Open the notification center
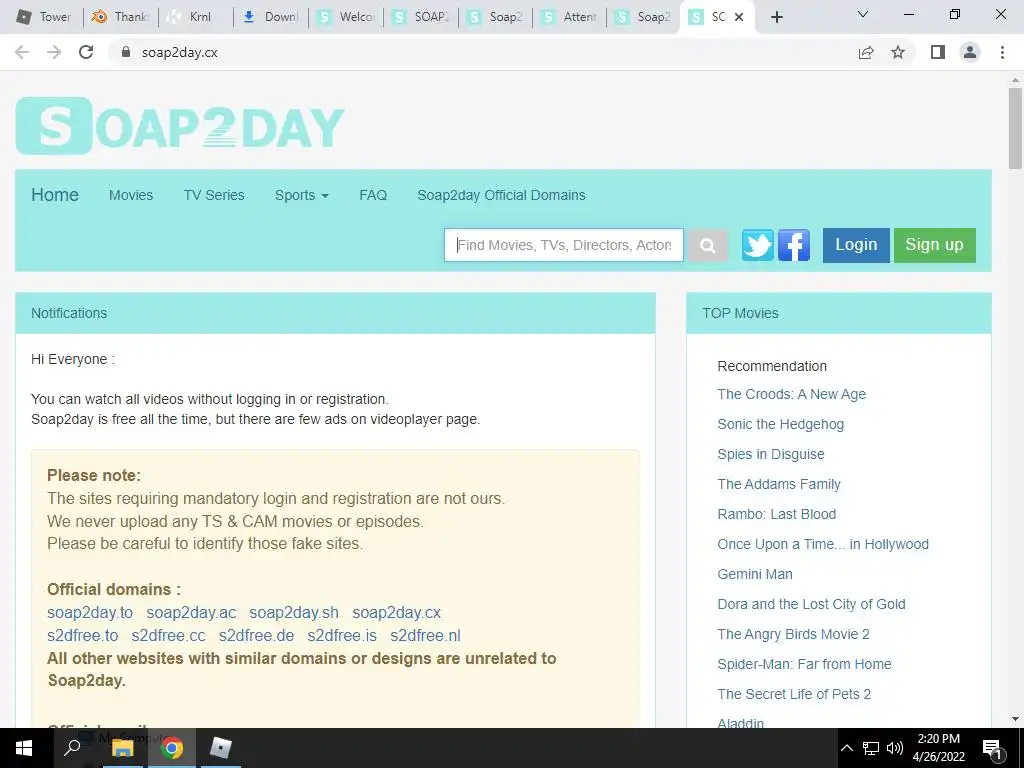Screen dimensions: 1024x768 (x=993, y=748)
